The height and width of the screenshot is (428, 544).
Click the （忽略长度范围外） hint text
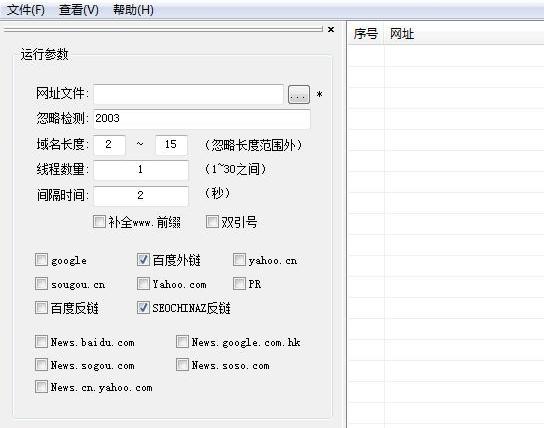click(253, 145)
